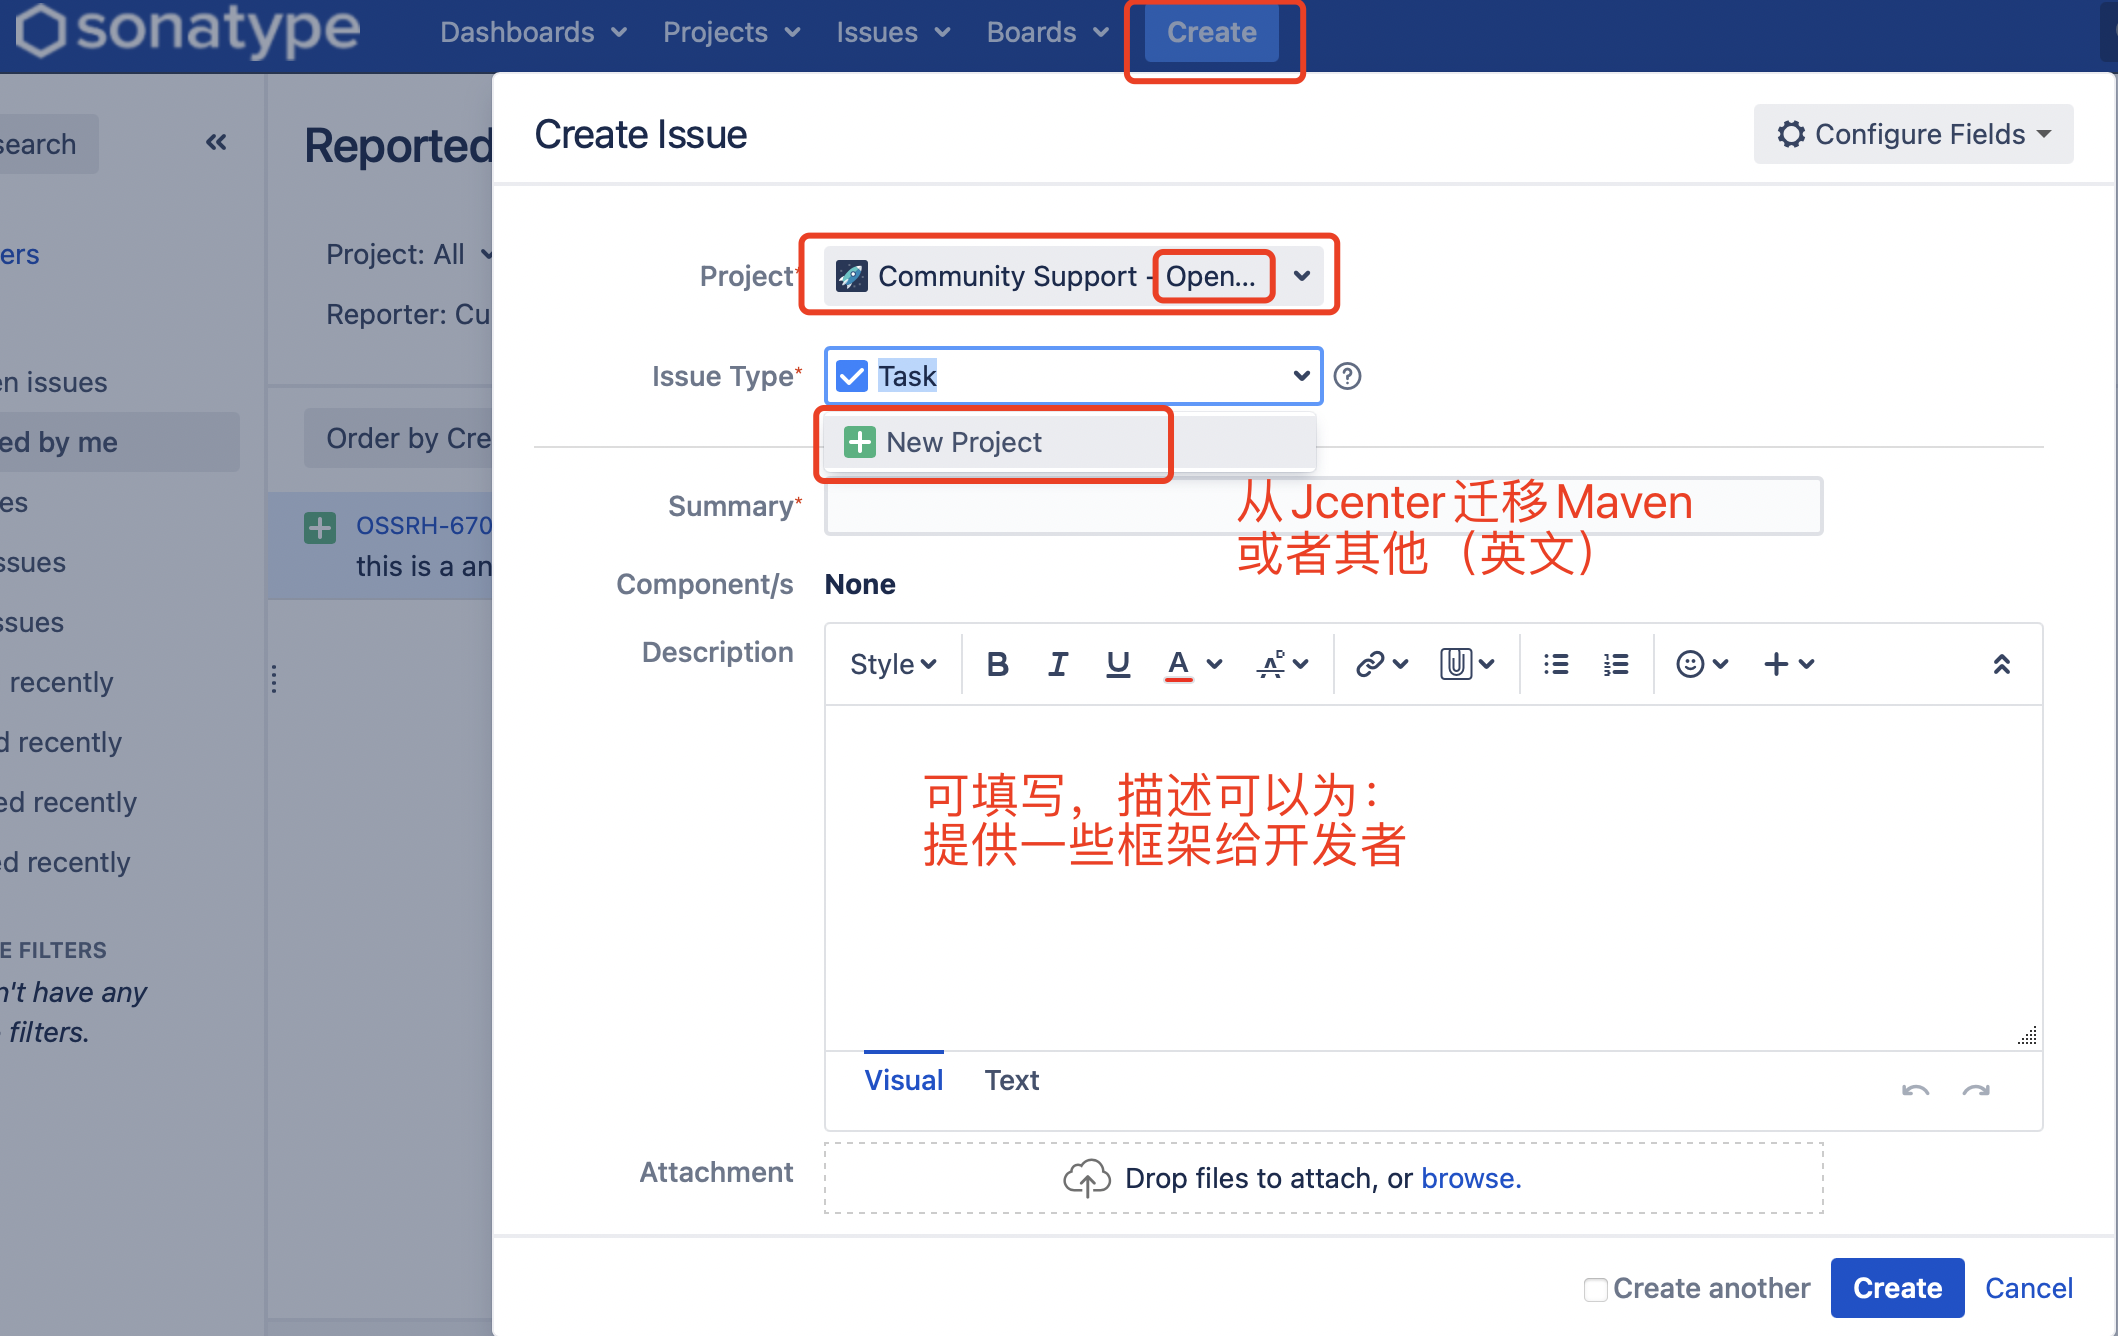Toggle underline formatting in description editor
The height and width of the screenshot is (1336, 2118).
pyautogui.click(x=1118, y=664)
